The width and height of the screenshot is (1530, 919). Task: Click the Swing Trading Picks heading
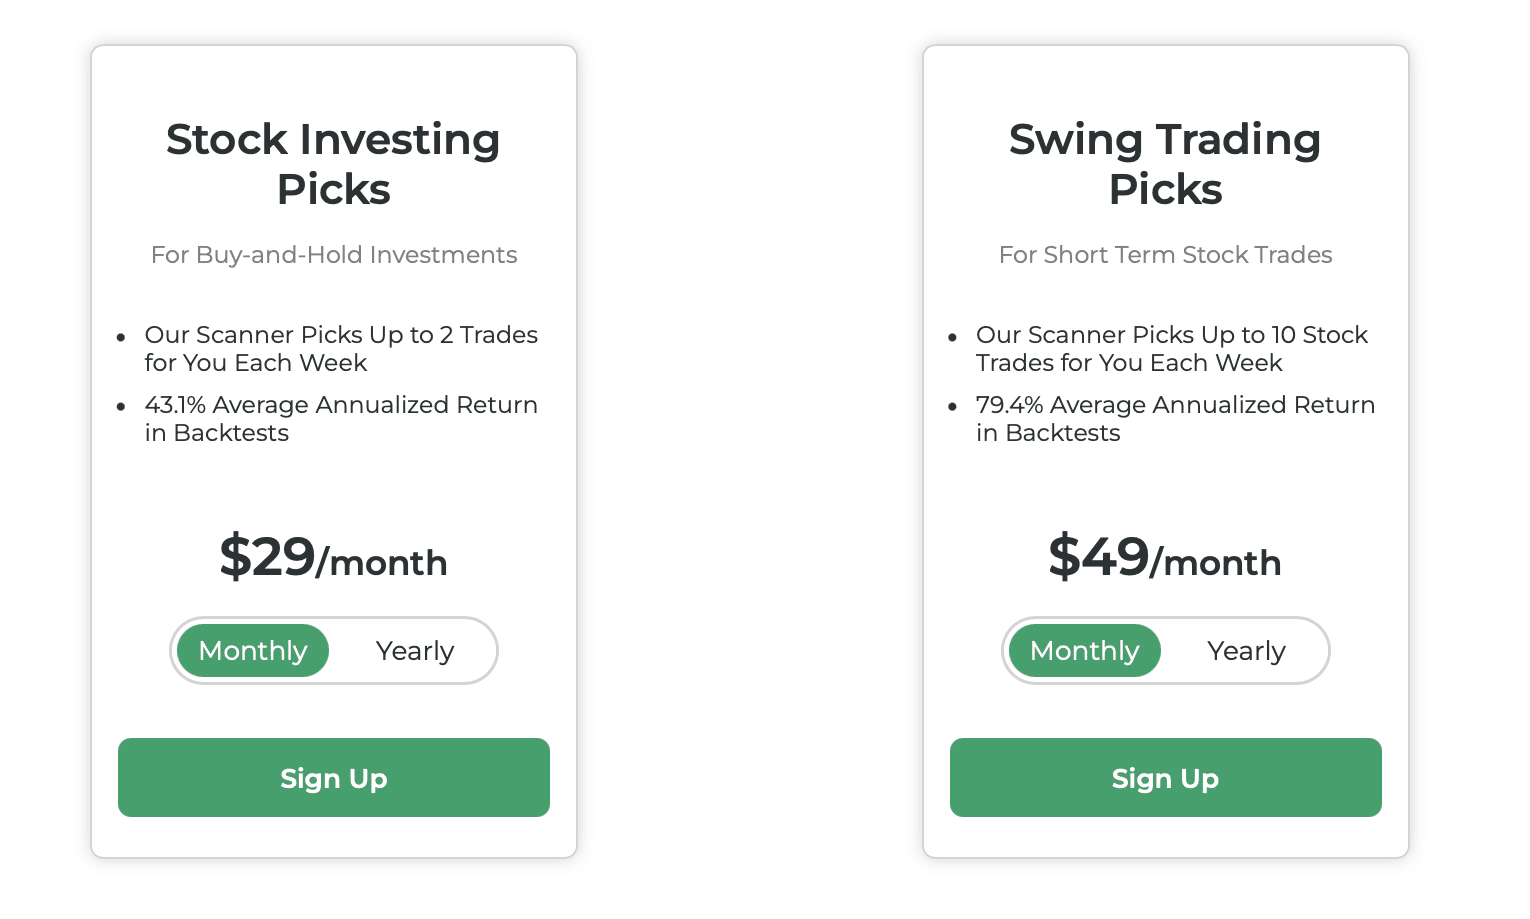pyautogui.click(x=1166, y=164)
